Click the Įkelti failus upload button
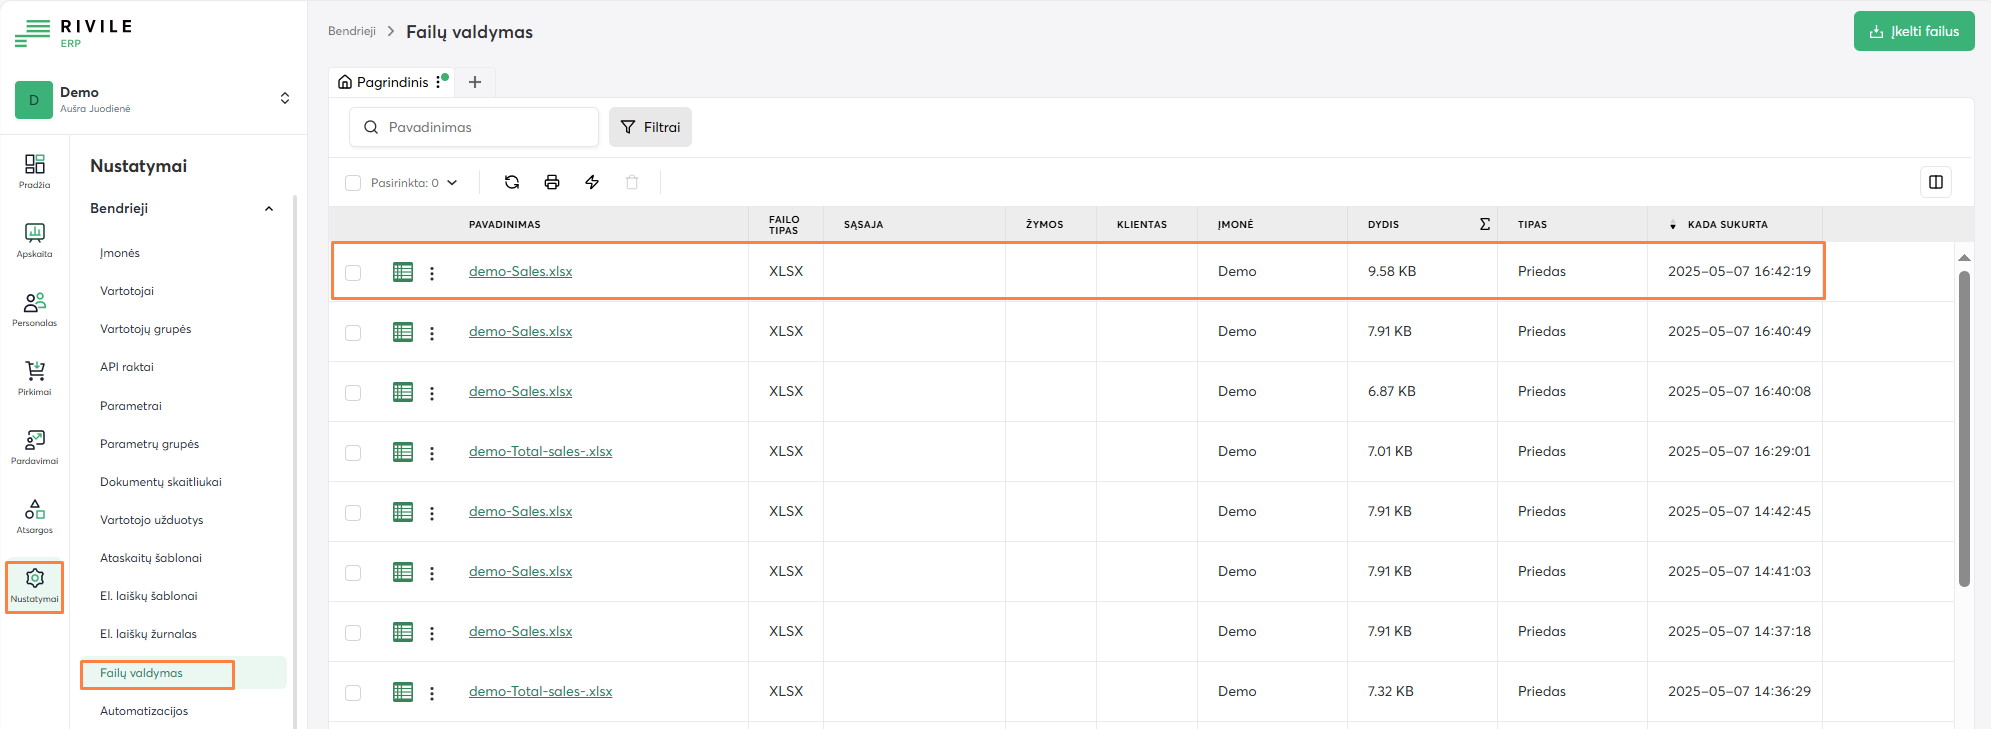 click(1913, 31)
